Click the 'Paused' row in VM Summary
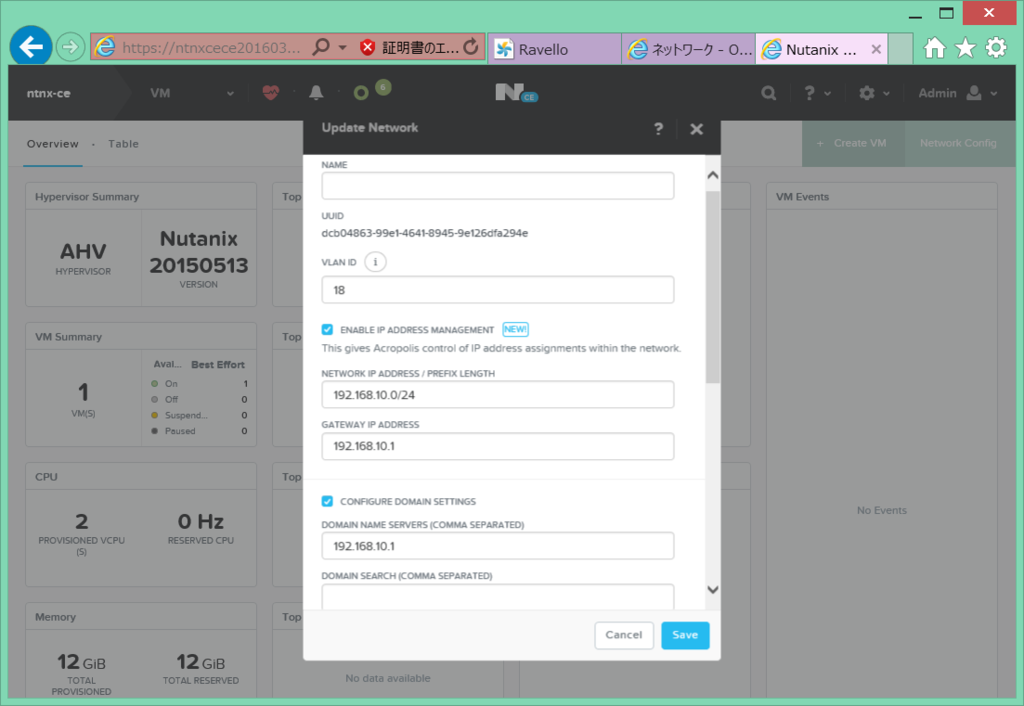The image size is (1024, 706). (x=199, y=431)
